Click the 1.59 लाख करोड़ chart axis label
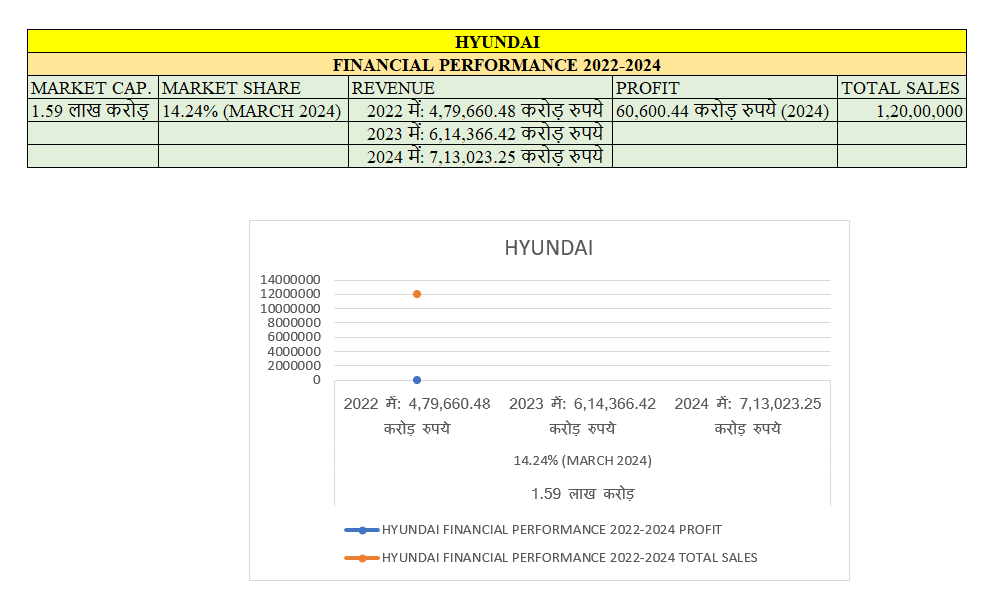Screen dimensions: 992x597 point(582,493)
